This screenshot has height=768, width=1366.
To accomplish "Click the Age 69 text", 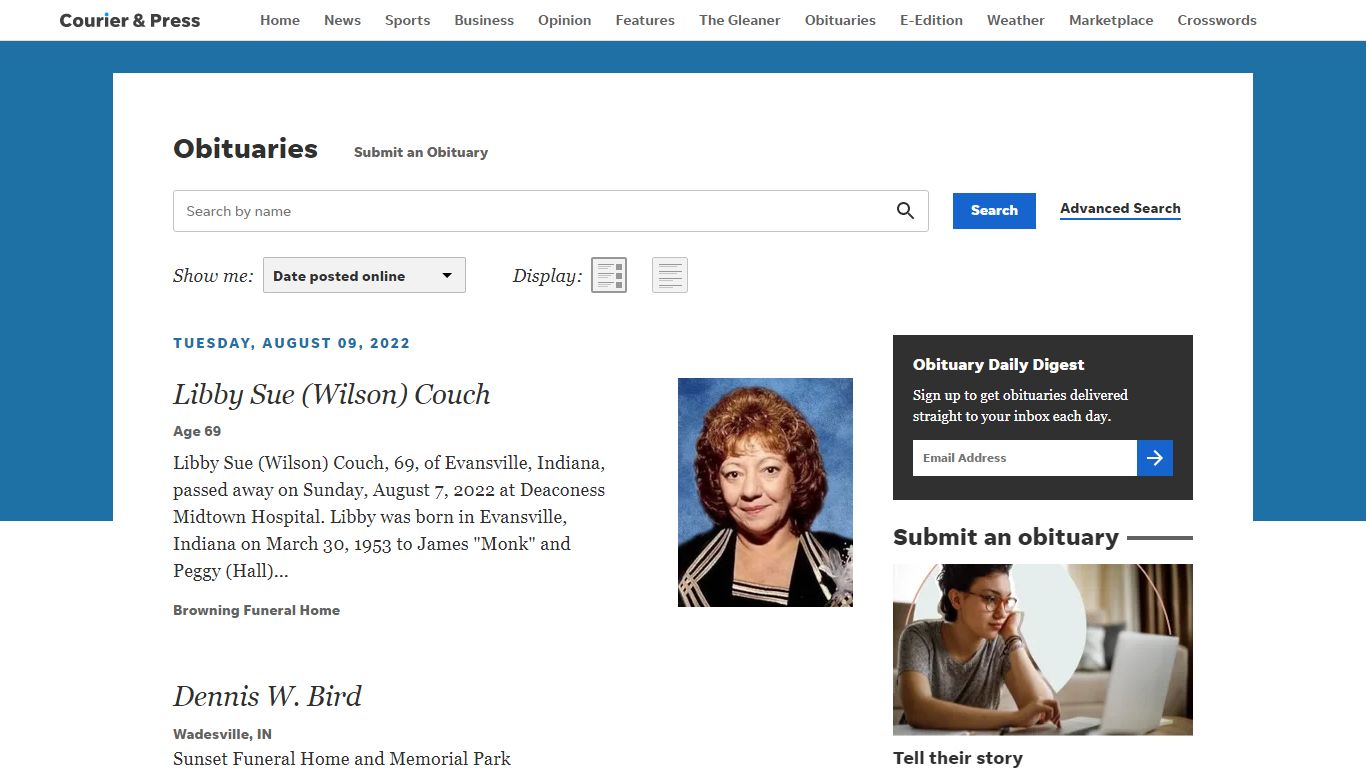I will 197,431.
